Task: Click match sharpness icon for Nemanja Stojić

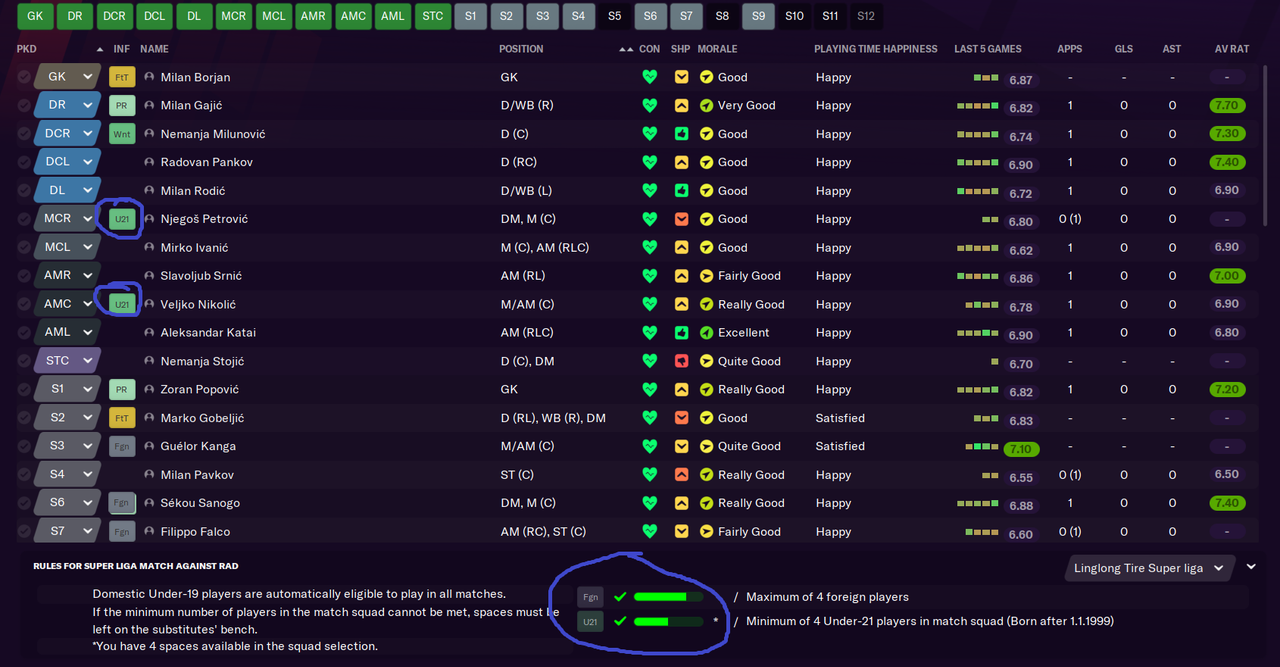Action: (681, 361)
